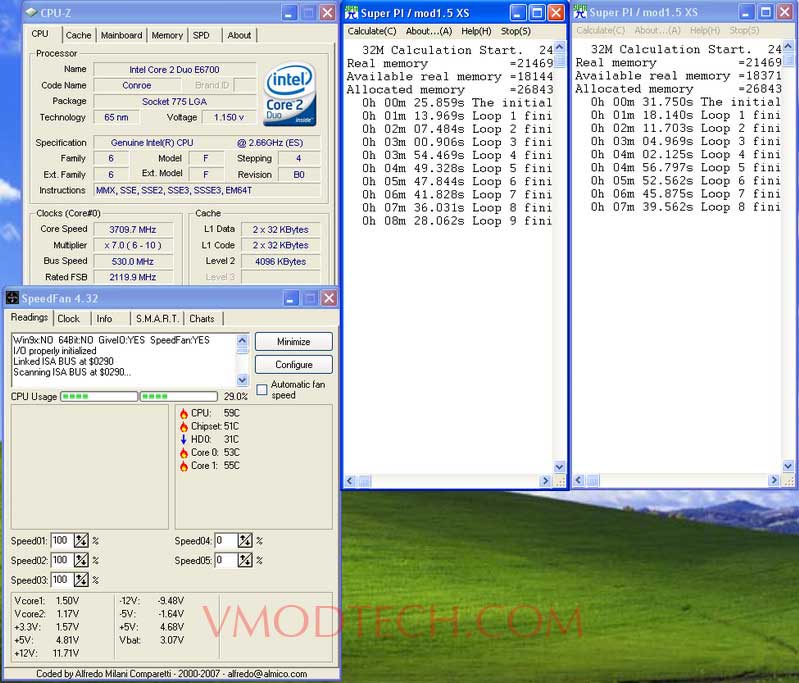Click down arrow of second Super PI scrollbar
The width and height of the screenshot is (799, 683).
pos(788,466)
